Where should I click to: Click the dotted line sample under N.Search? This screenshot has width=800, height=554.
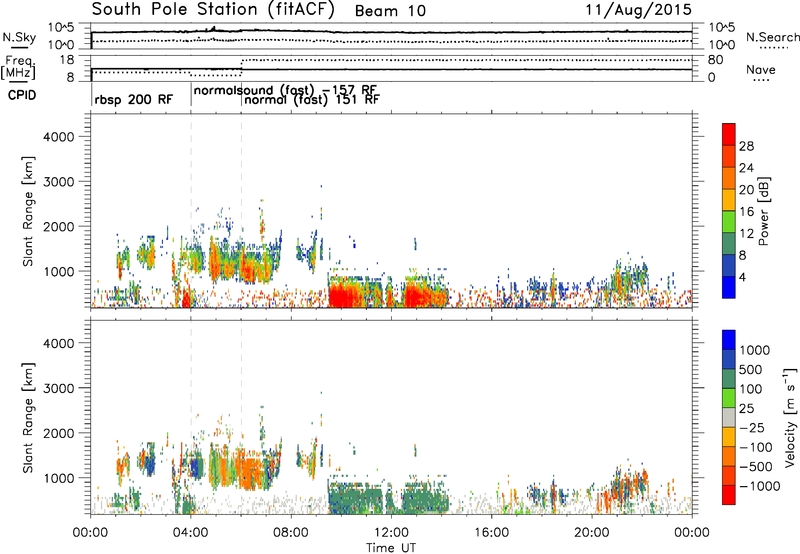coord(773,48)
